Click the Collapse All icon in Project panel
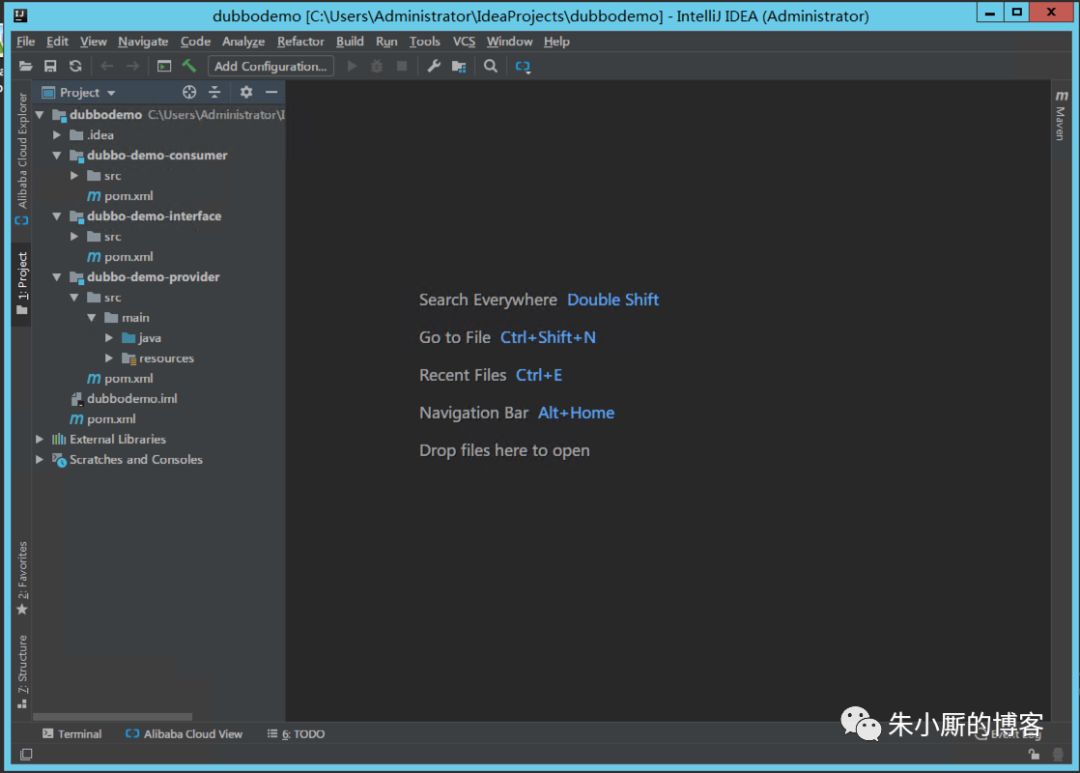Screen dimensions: 1080x773 (214, 92)
